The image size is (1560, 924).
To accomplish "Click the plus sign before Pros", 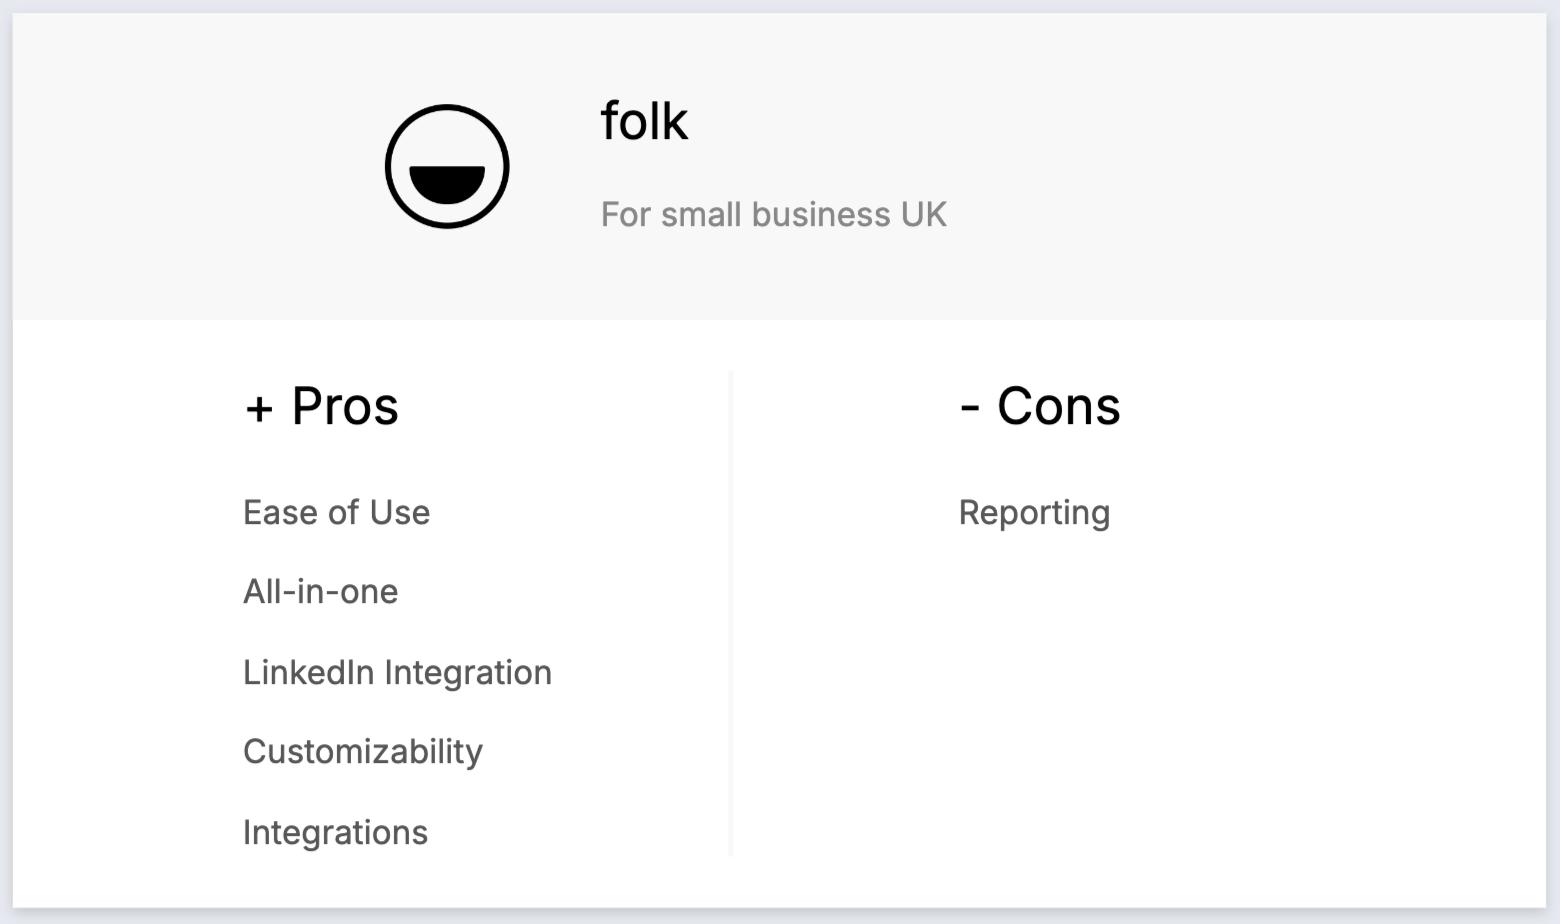I will pyautogui.click(x=259, y=408).
